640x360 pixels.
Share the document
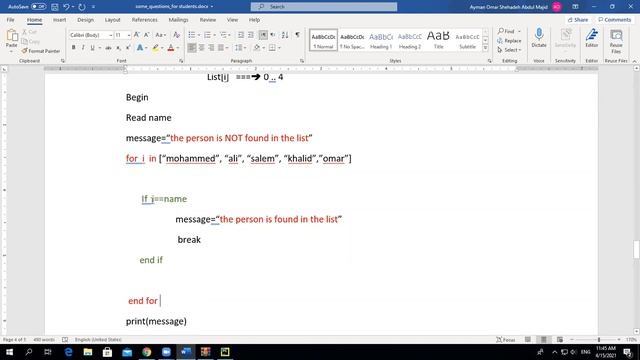click(578, 20)
